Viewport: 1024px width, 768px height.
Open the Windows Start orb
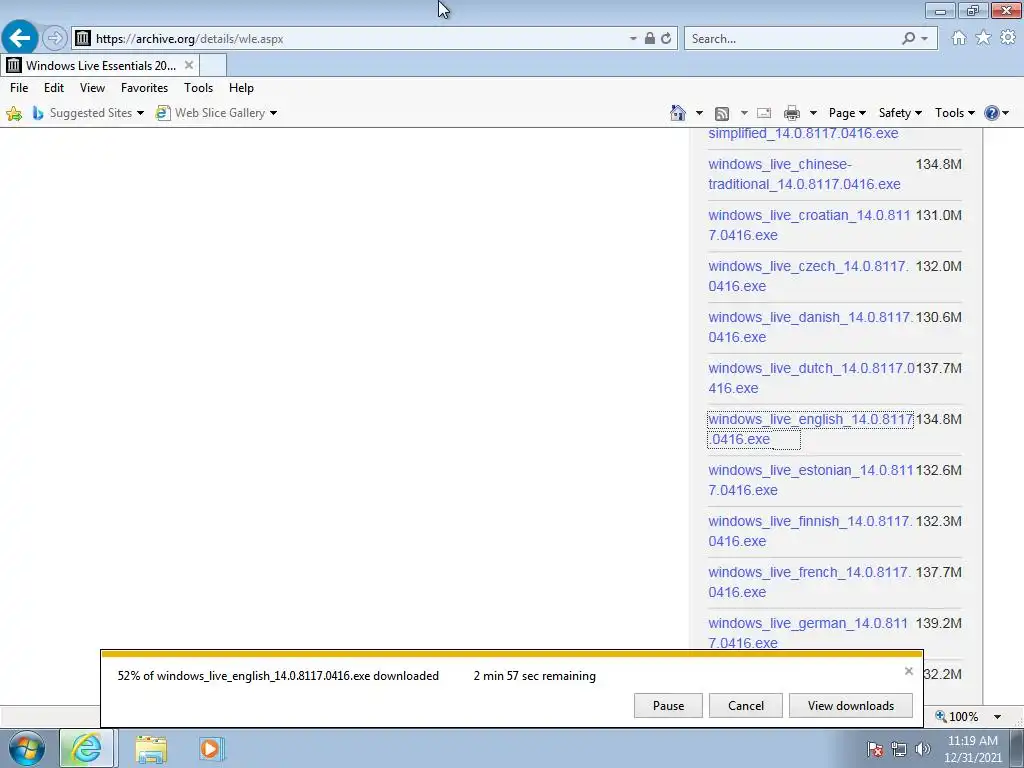click(x=26, y=748)
